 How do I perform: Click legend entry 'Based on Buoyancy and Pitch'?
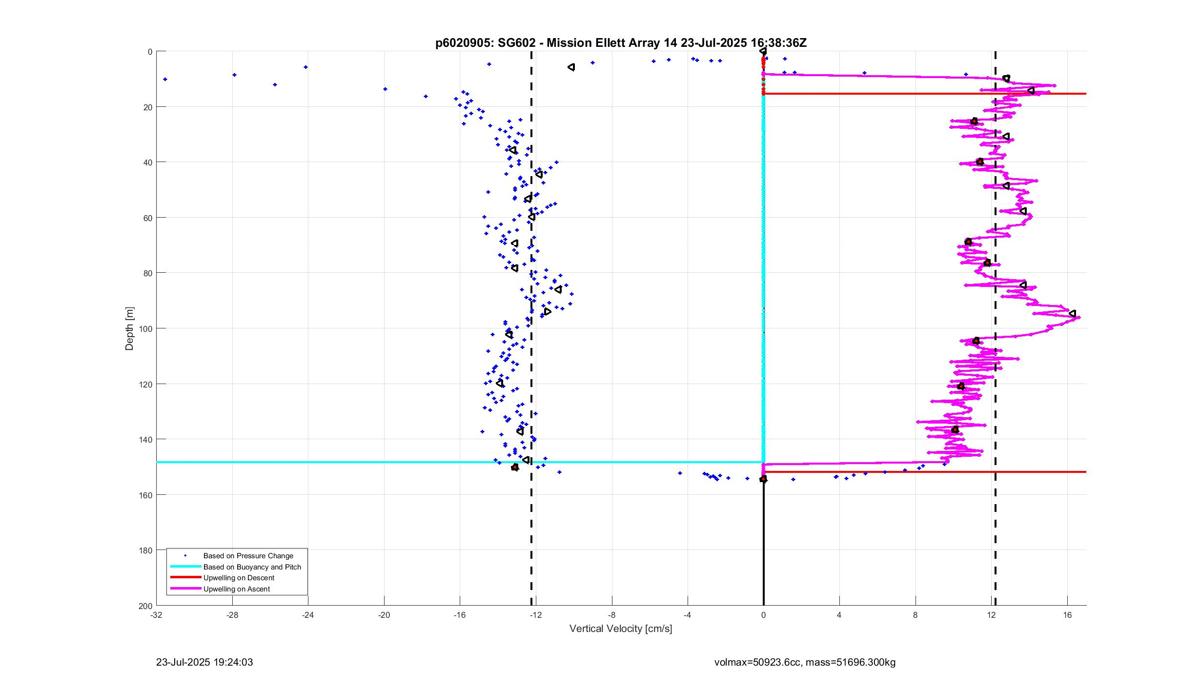pyautogui.click(x=252, y=566)
